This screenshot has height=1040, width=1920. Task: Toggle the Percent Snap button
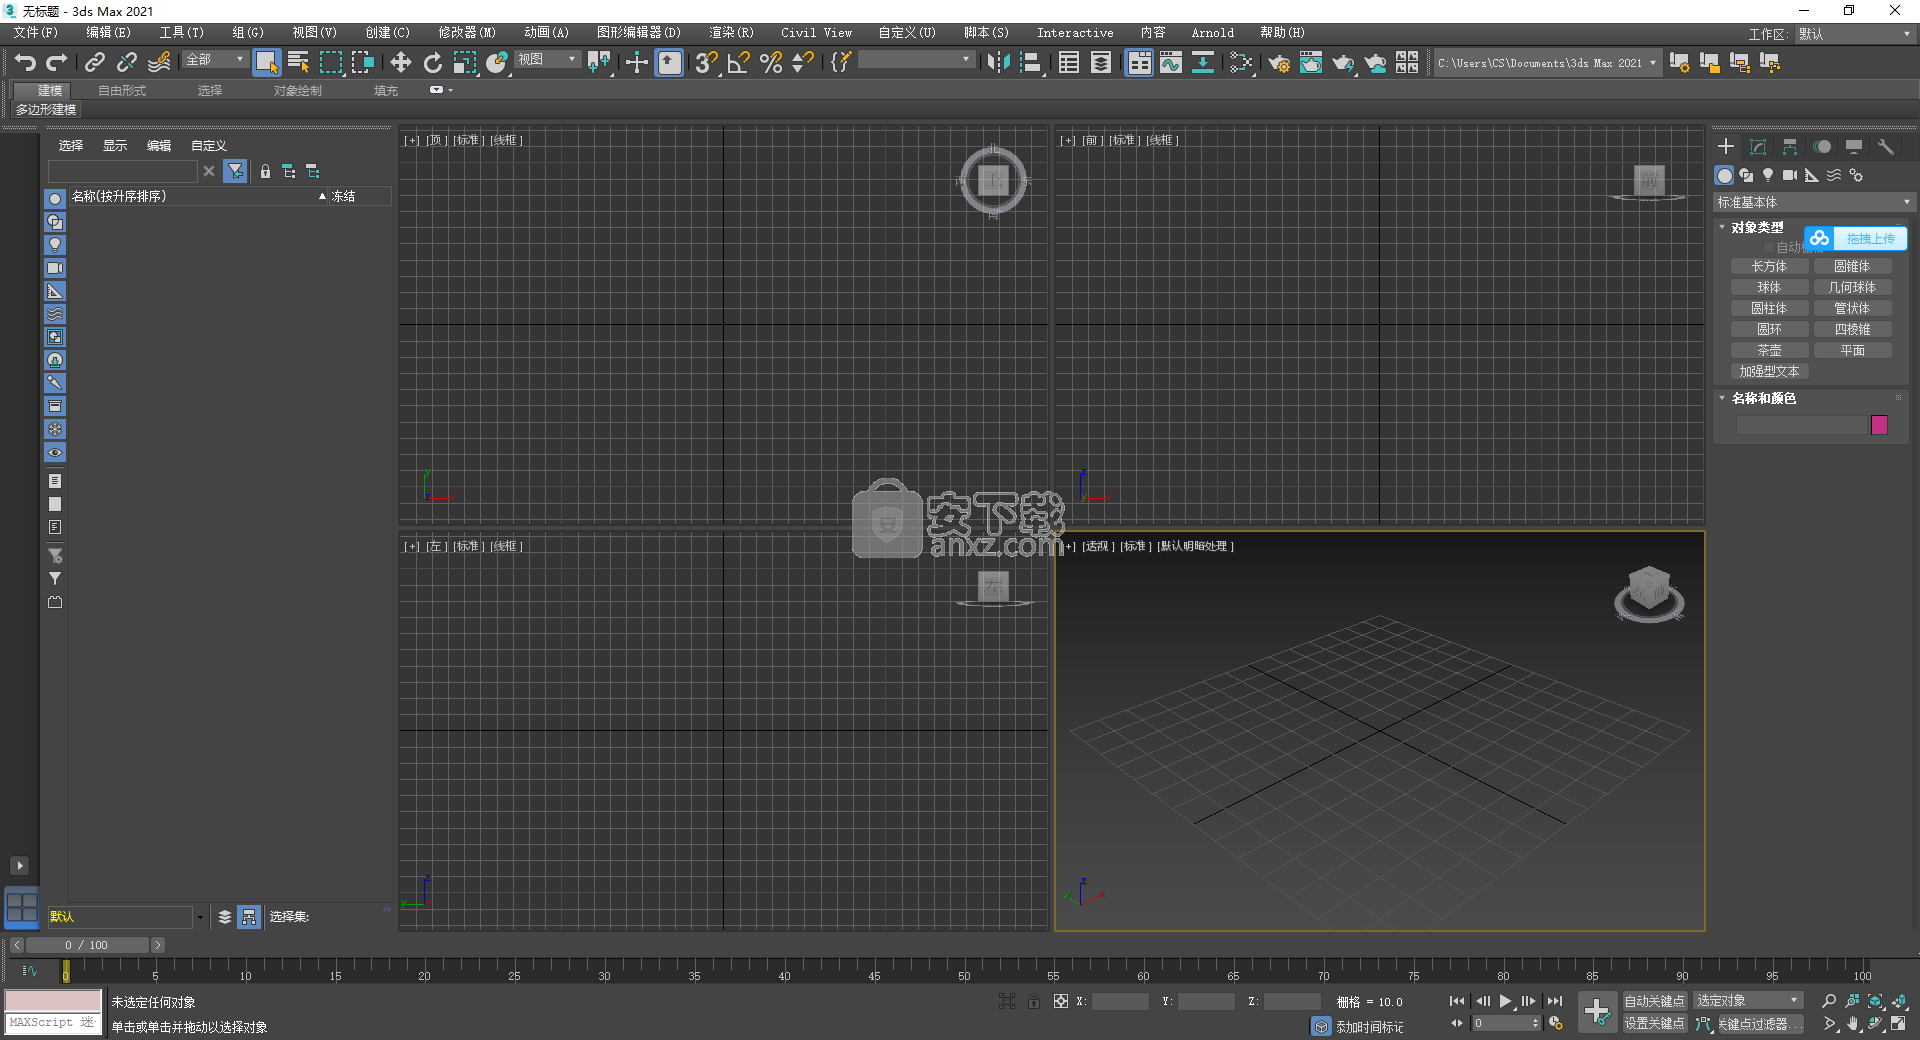771,63
